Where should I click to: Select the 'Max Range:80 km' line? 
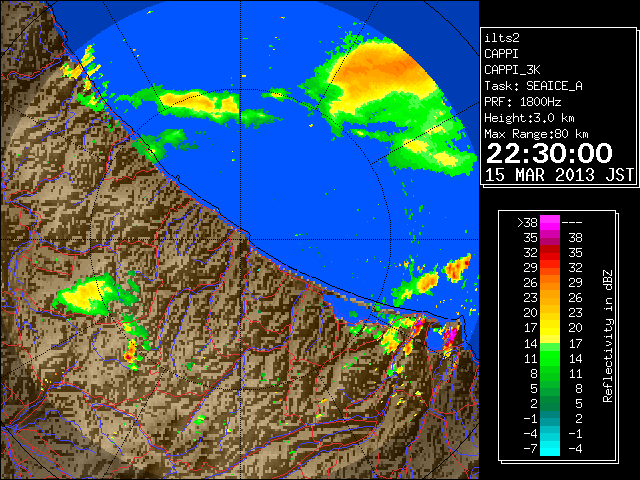[536, 134]
